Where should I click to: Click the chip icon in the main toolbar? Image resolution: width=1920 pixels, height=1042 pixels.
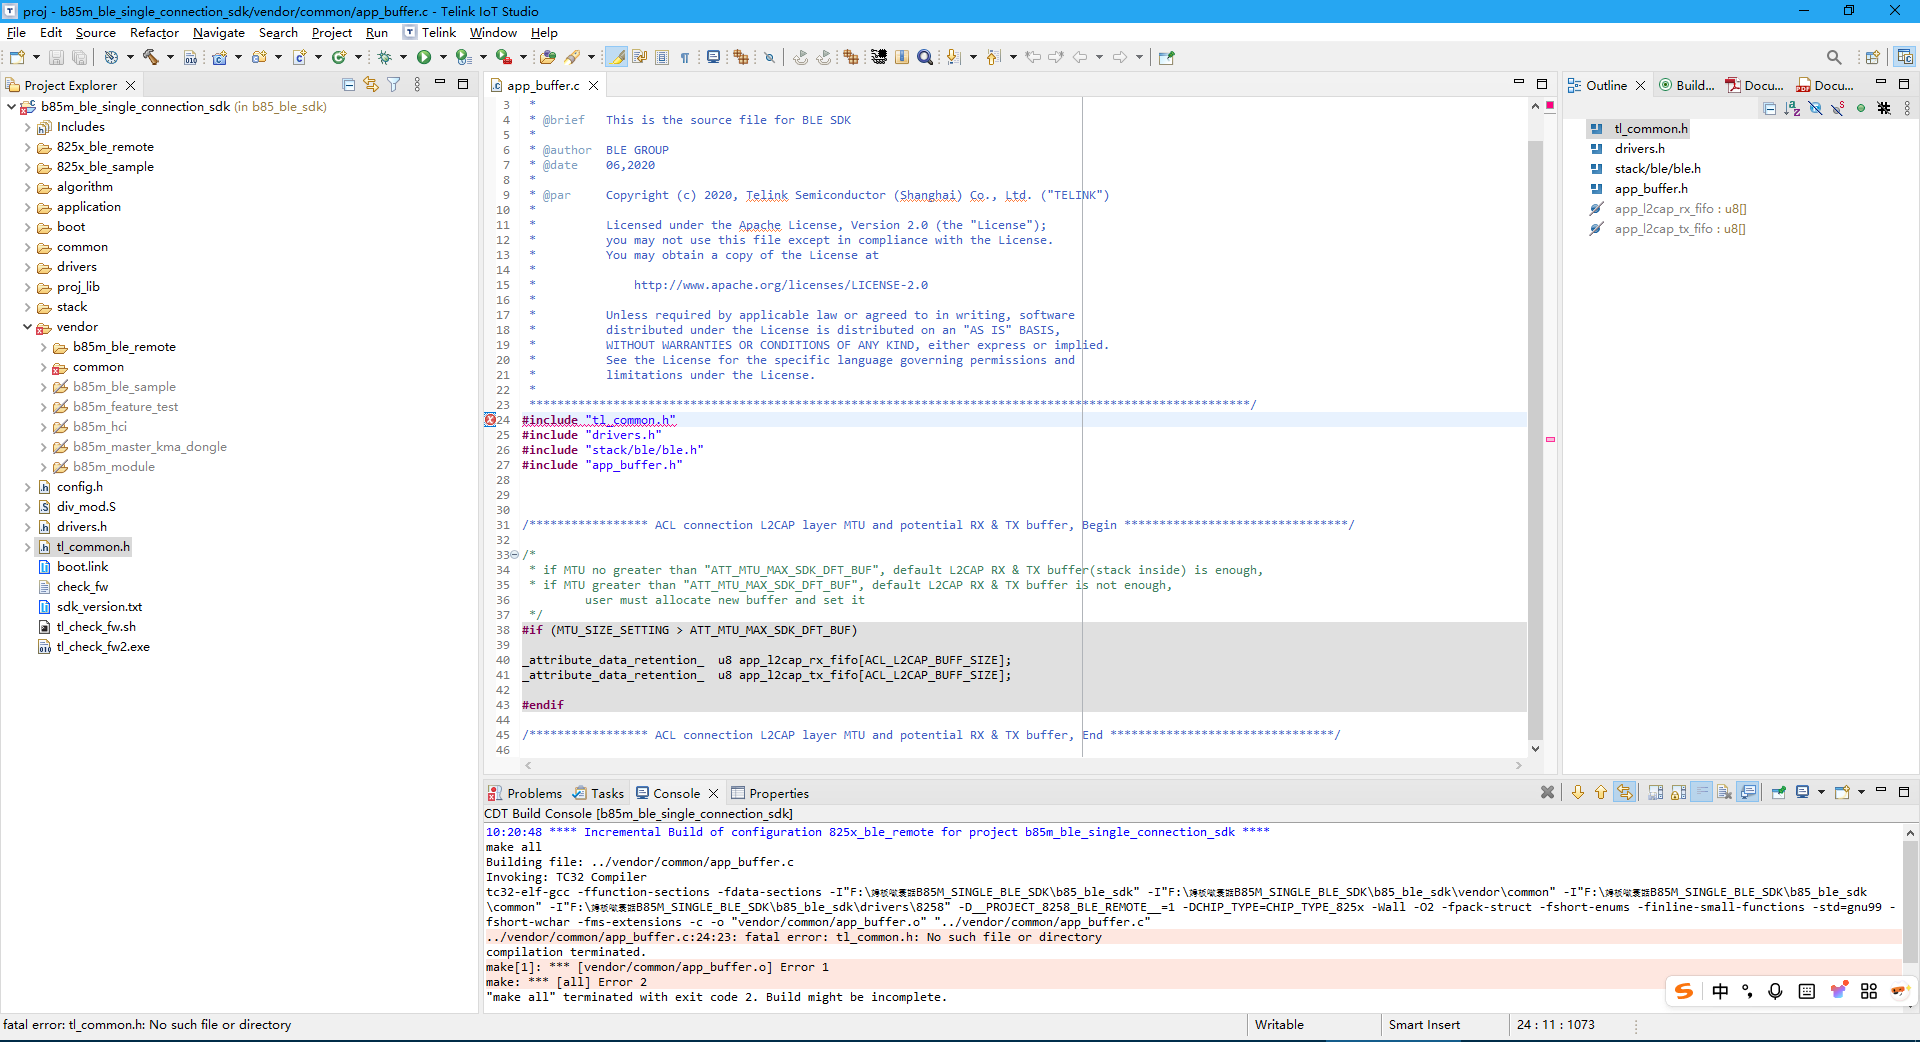(879, 57)
